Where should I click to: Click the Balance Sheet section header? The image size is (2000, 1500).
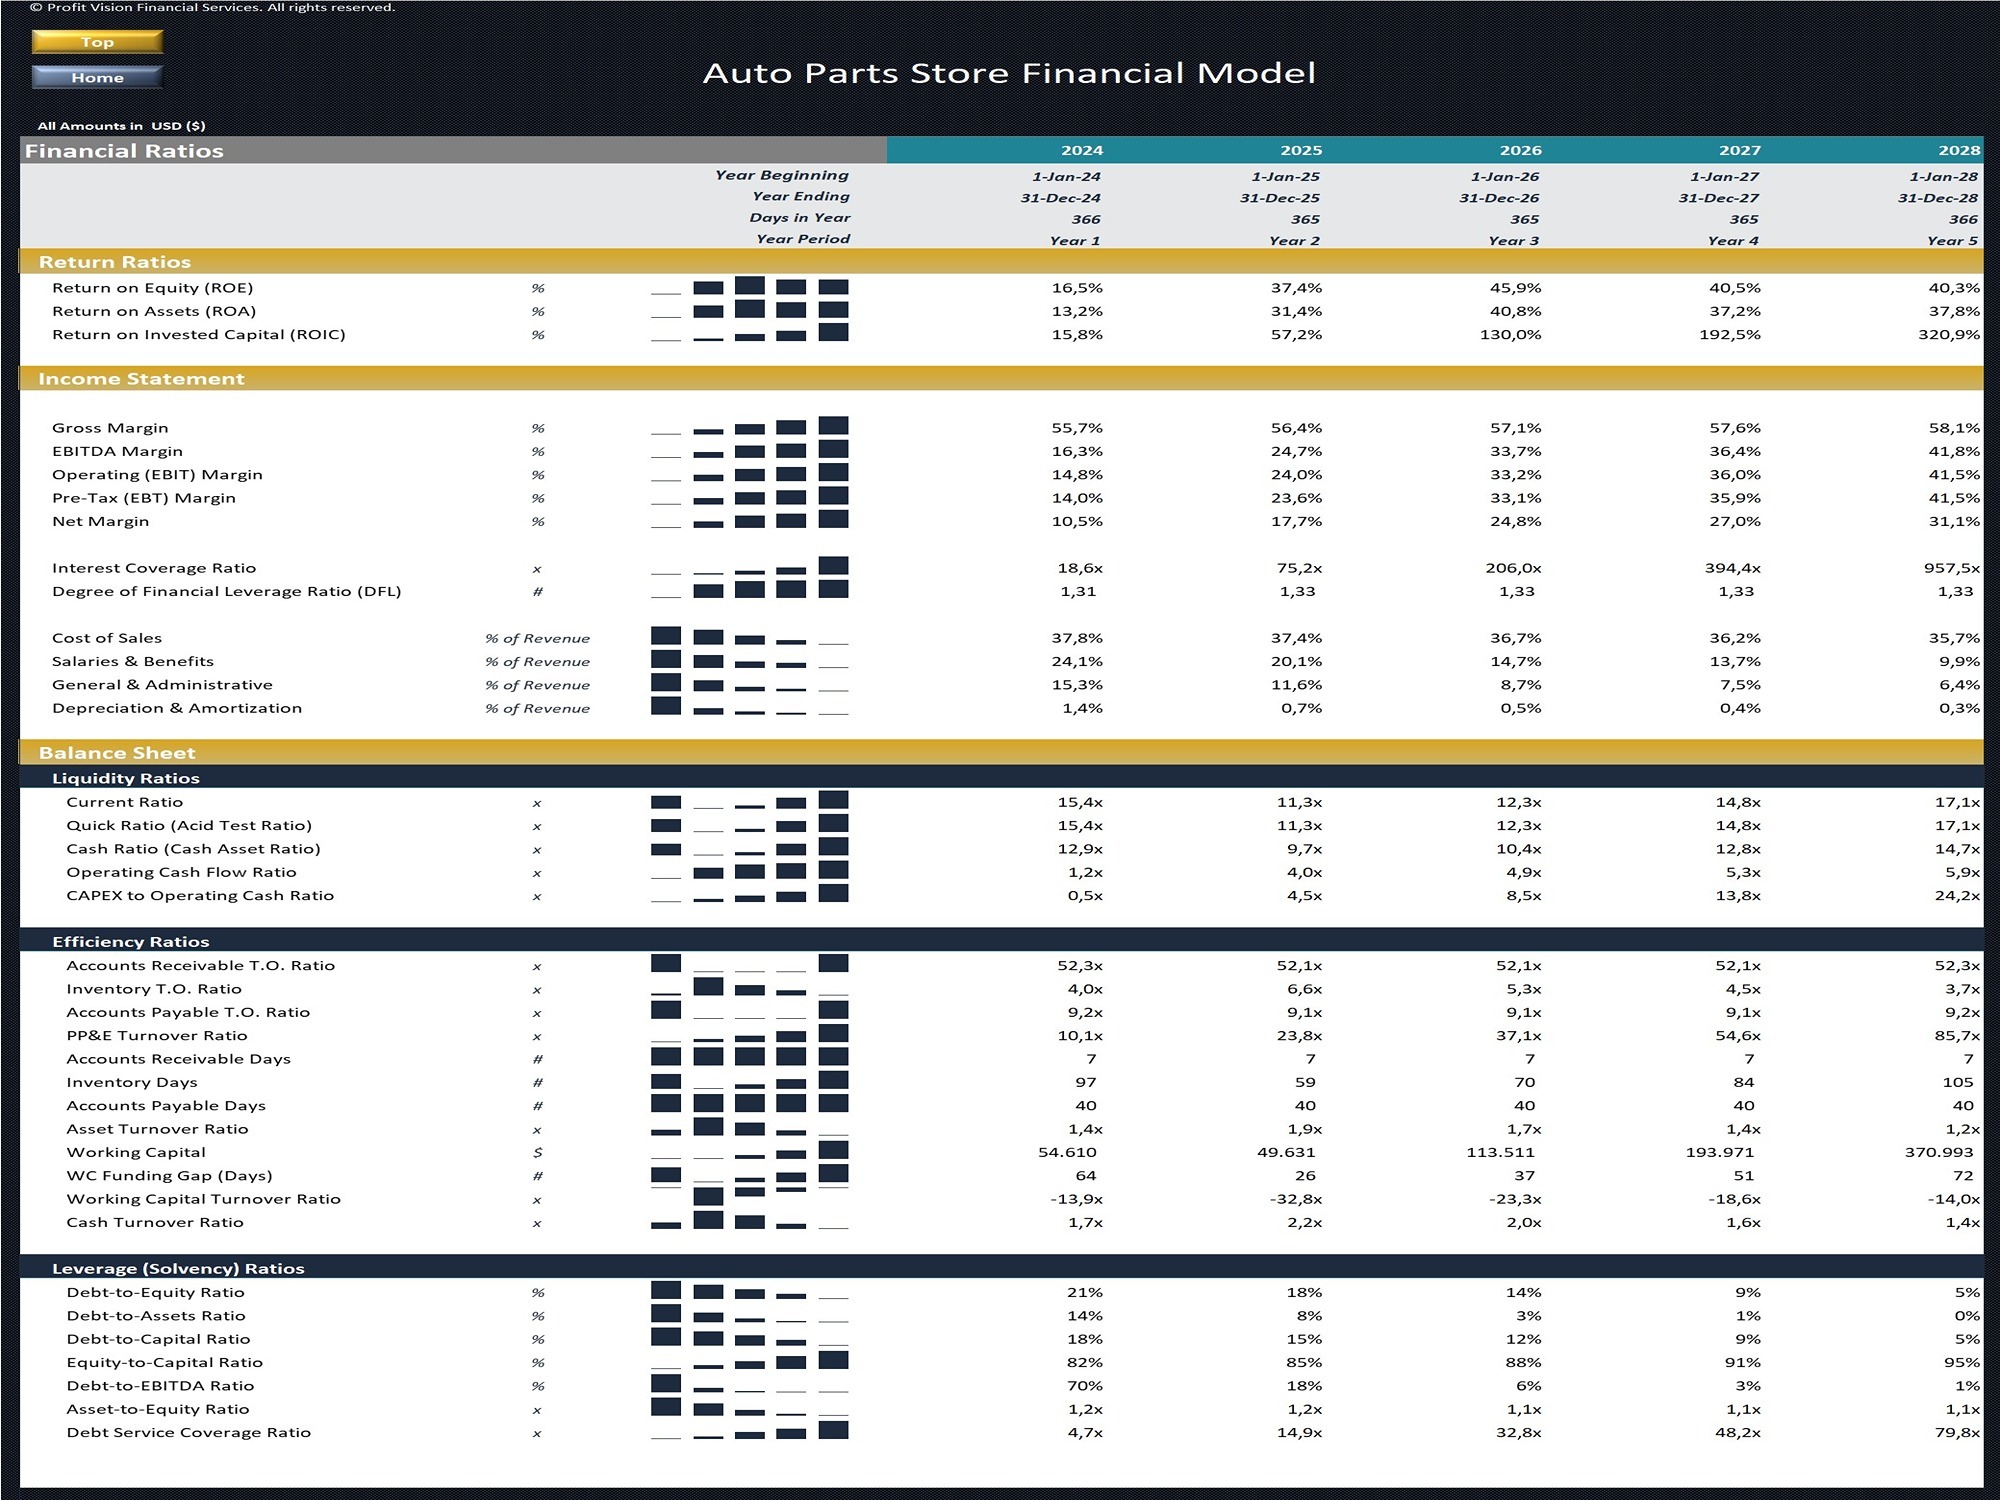pos(1001,752)
